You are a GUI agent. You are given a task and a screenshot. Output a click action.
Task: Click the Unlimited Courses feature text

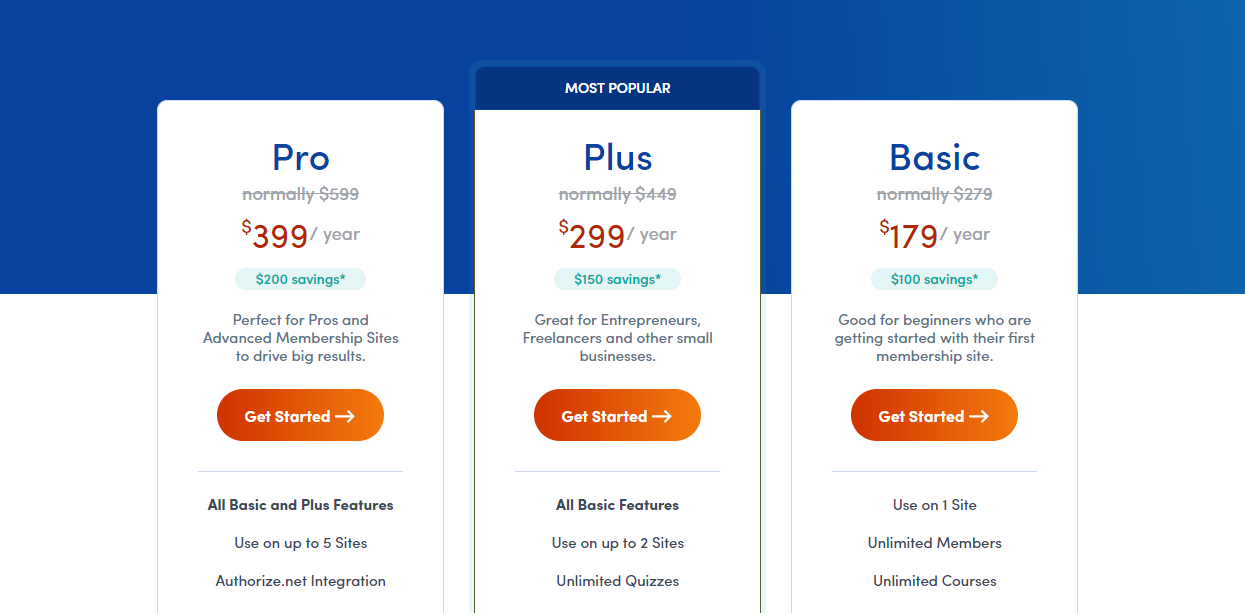click(934, 581)
